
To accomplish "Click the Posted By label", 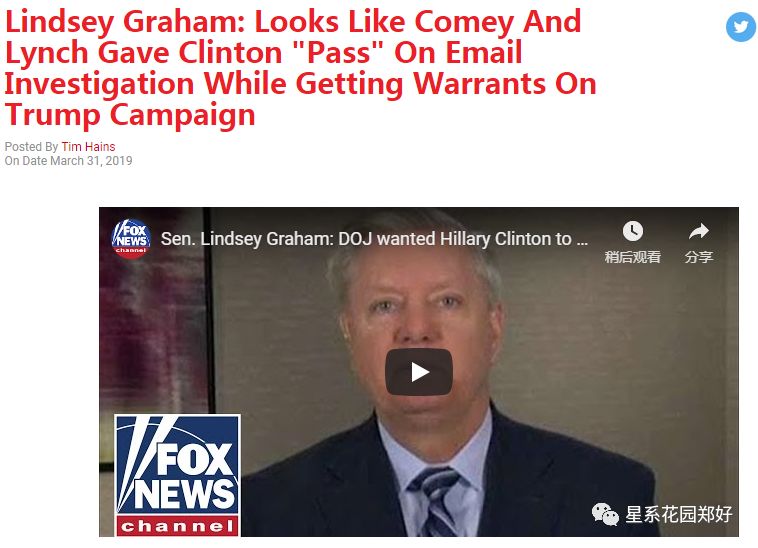I will [31, 146].
